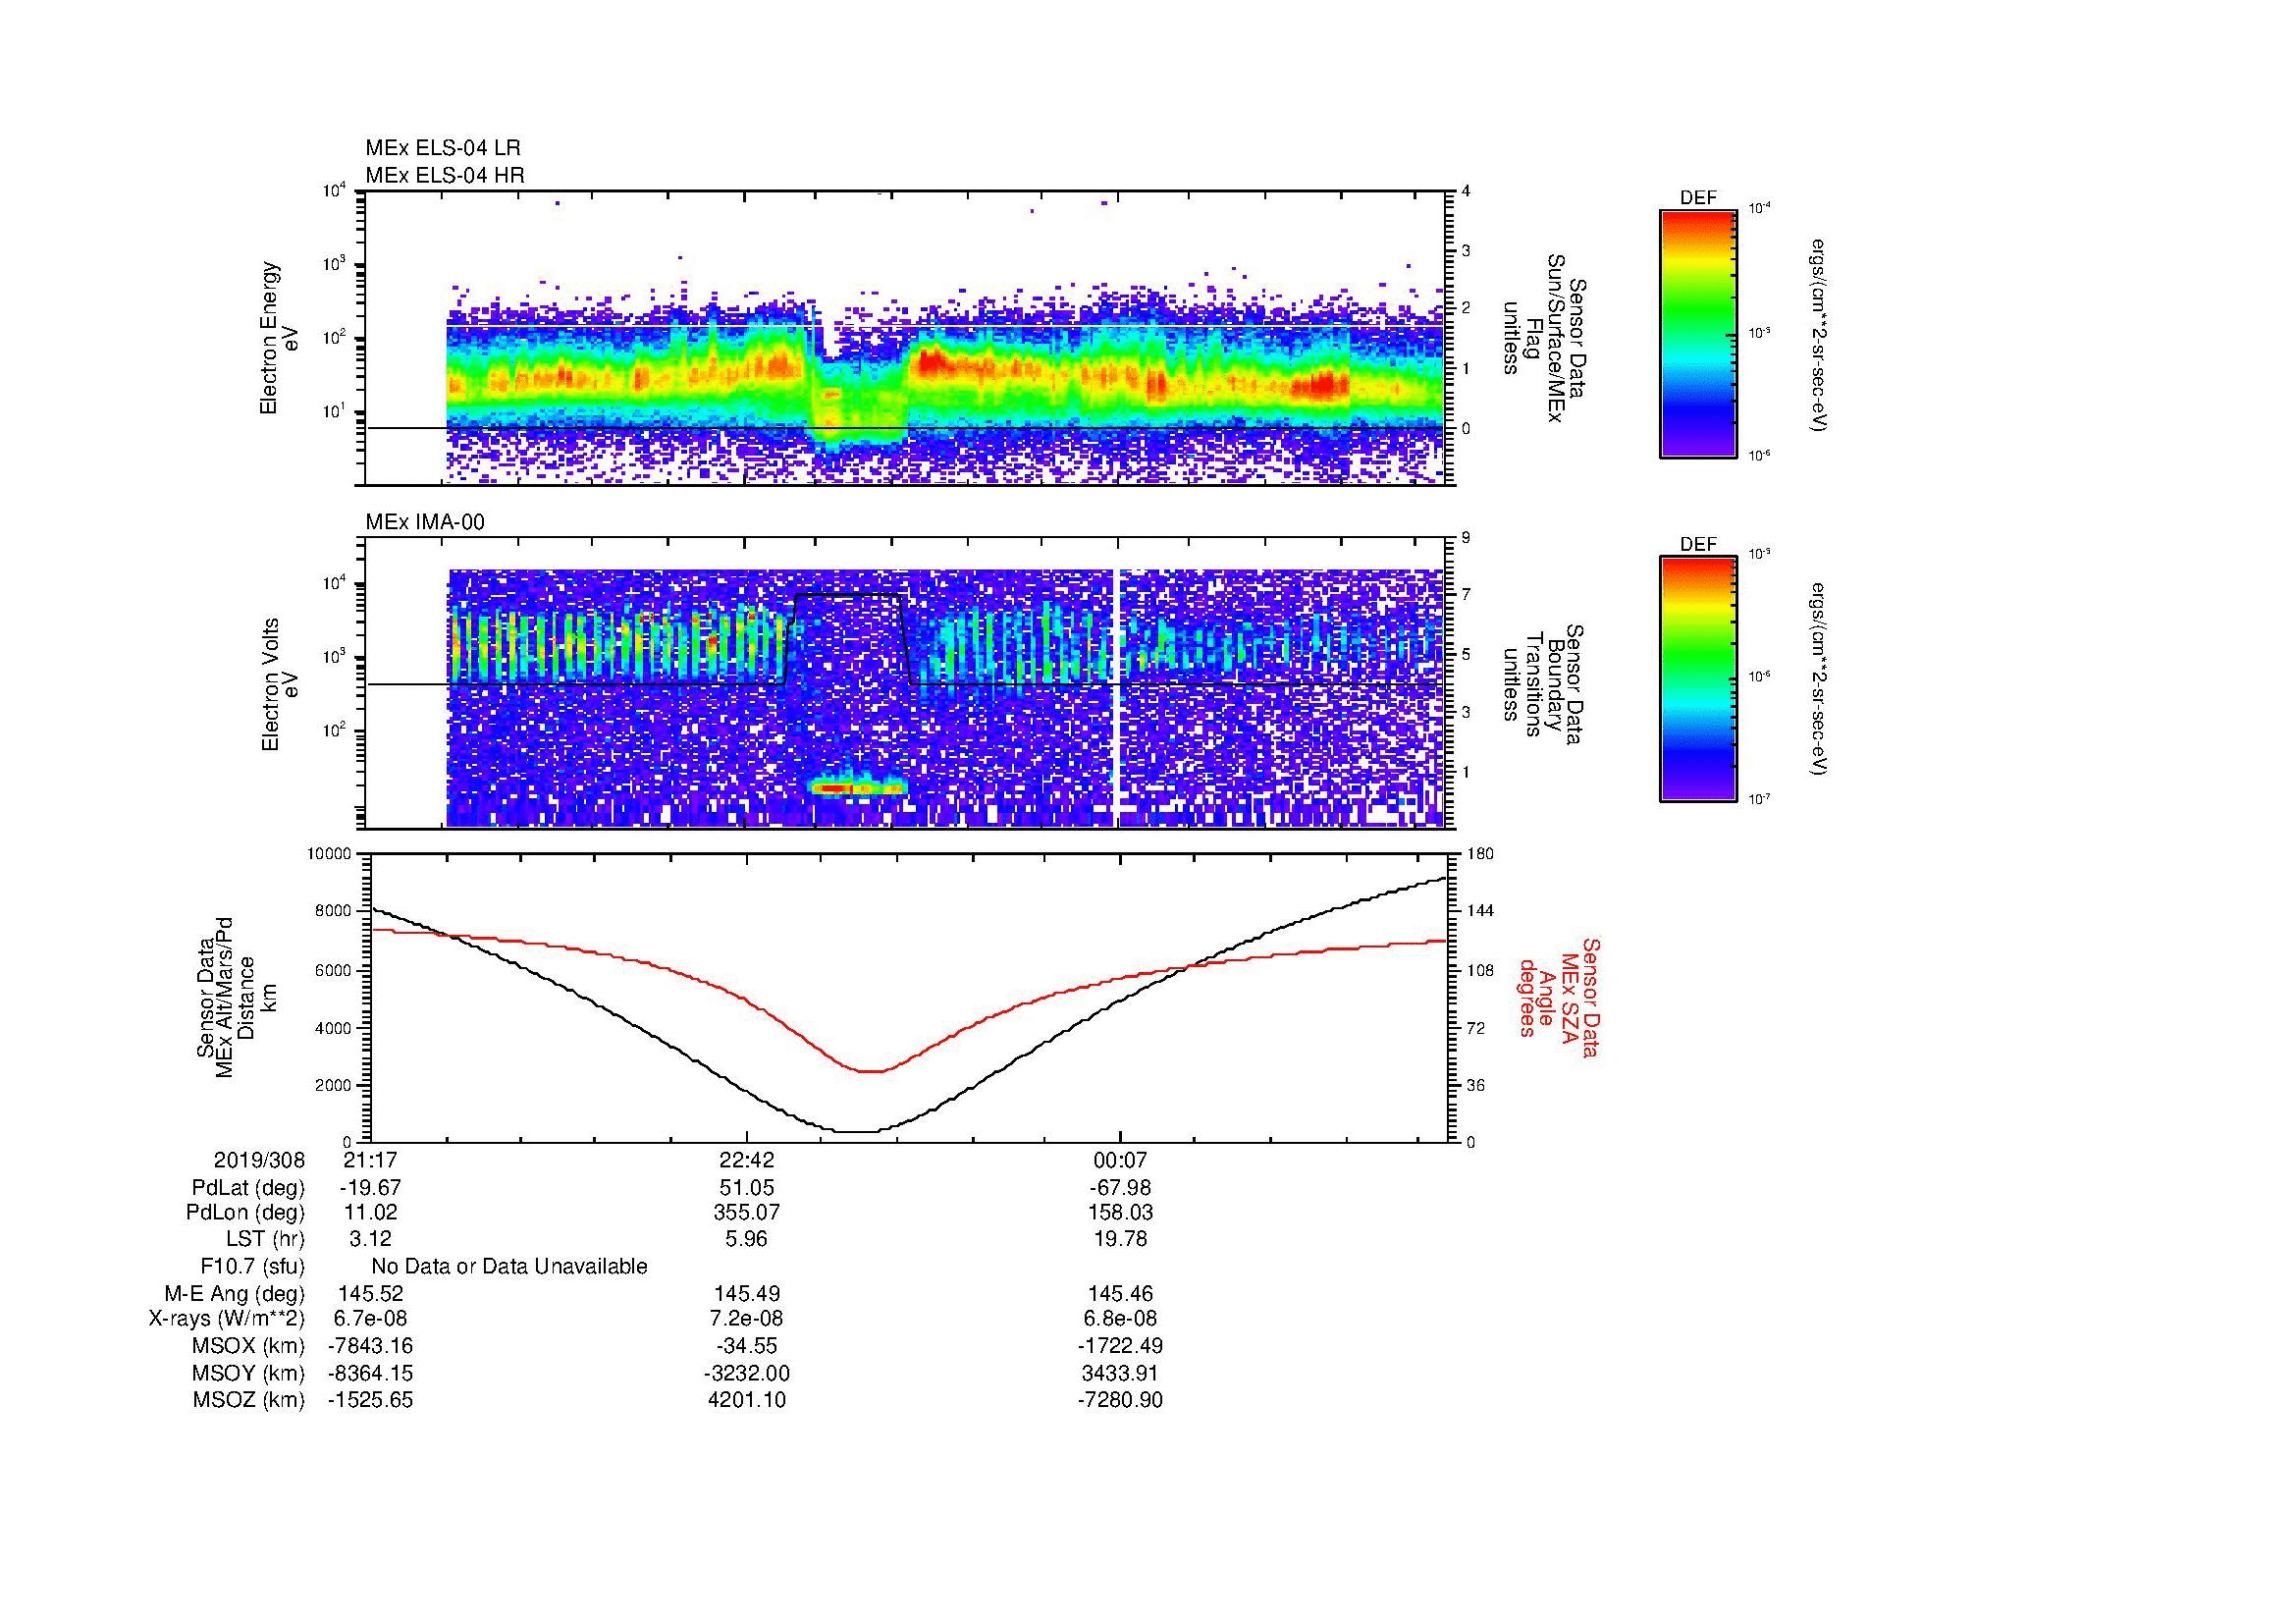
Task: Click the MSOX value "-34.55"
Action: click(746, 1346)
